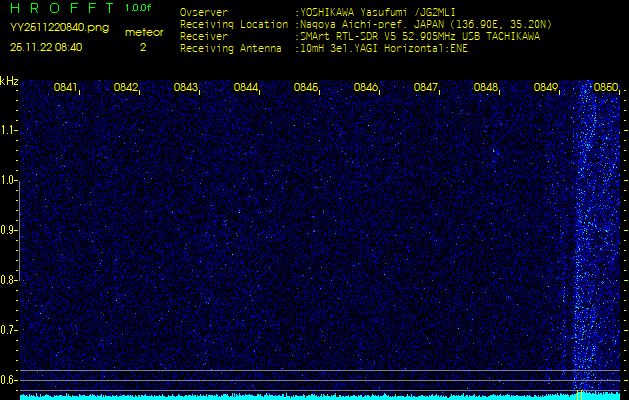Select the 10mH 3el.YAGI Horizontal:ENE text

384,49
